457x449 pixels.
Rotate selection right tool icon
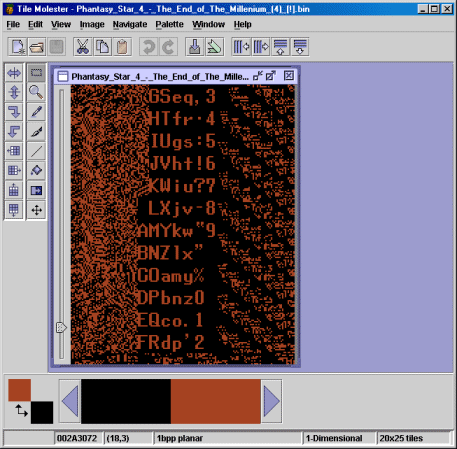coord(14,112)
